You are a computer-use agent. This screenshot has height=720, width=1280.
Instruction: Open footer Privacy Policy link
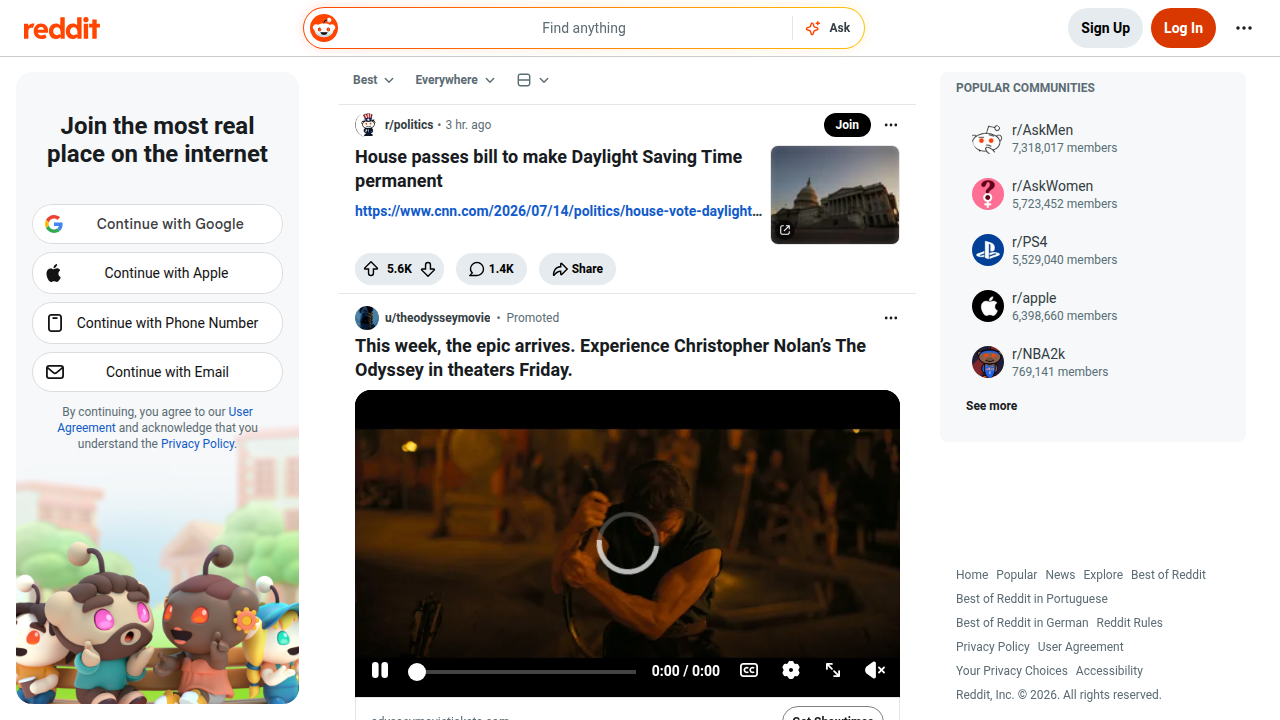coord(993,647)
